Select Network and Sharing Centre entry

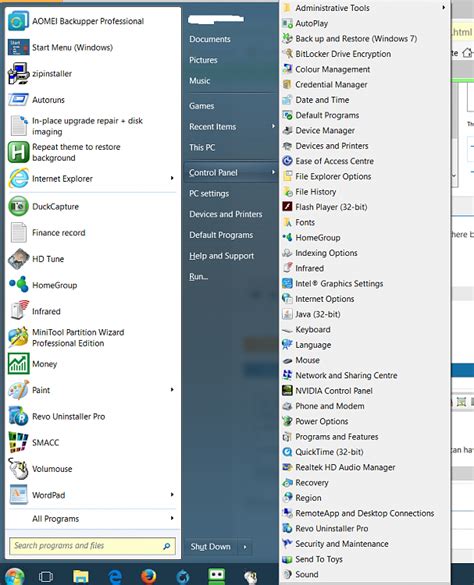(x=346, y=375)
